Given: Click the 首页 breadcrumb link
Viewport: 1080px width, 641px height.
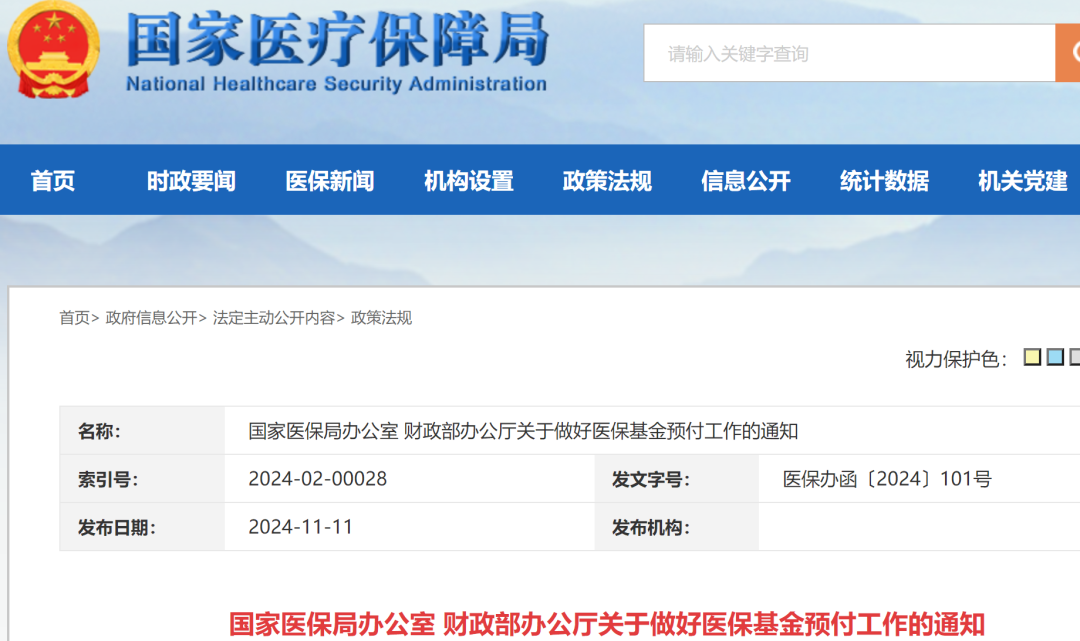Looking at the screenshot, I should (74, 318).
